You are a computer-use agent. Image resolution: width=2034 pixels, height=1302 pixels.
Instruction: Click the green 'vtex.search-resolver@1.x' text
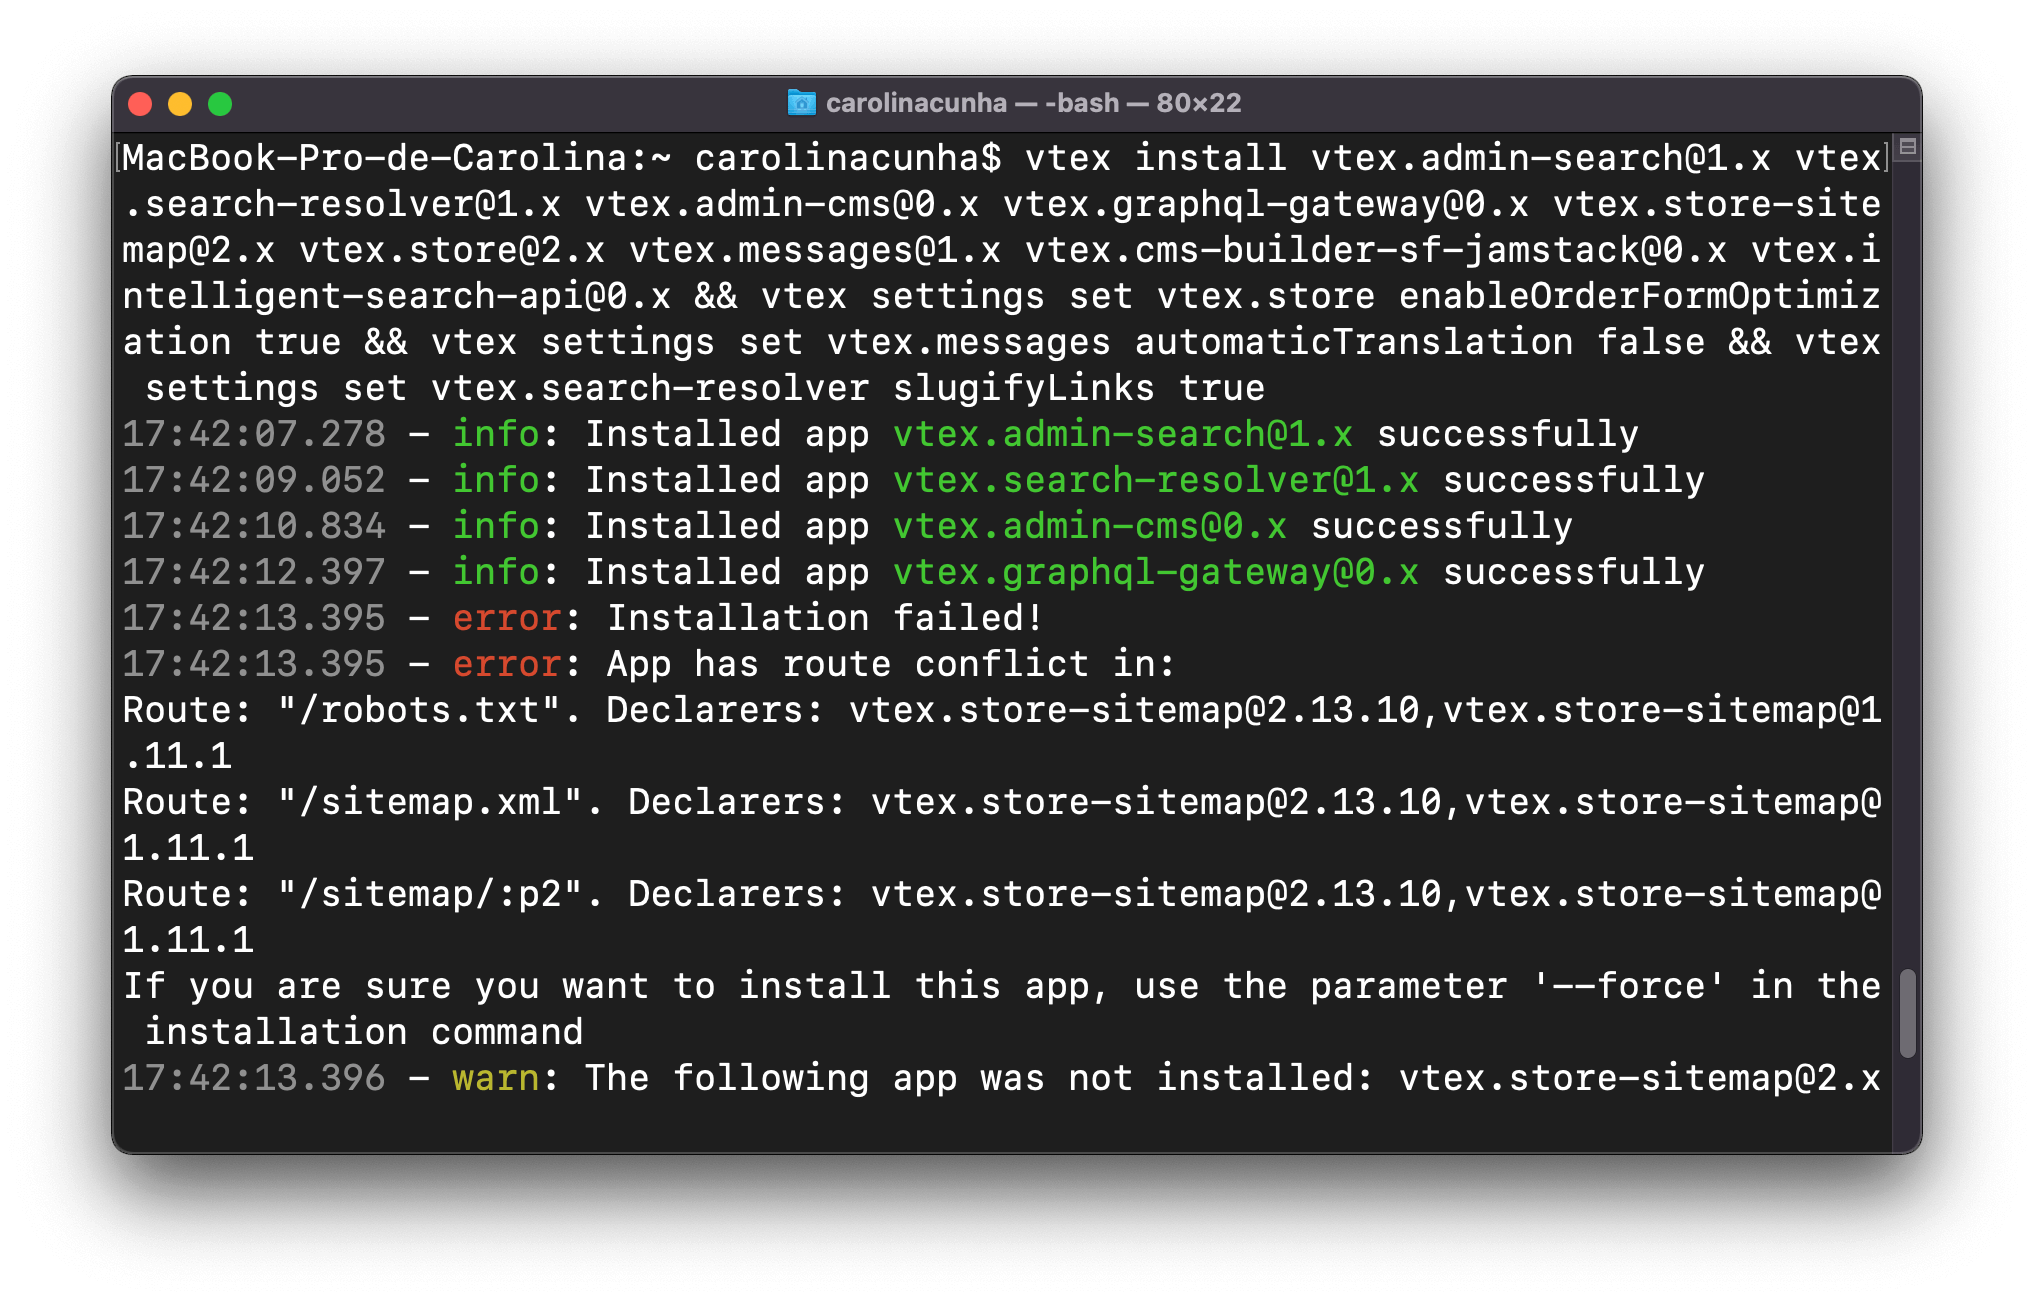coord(1156,481)
